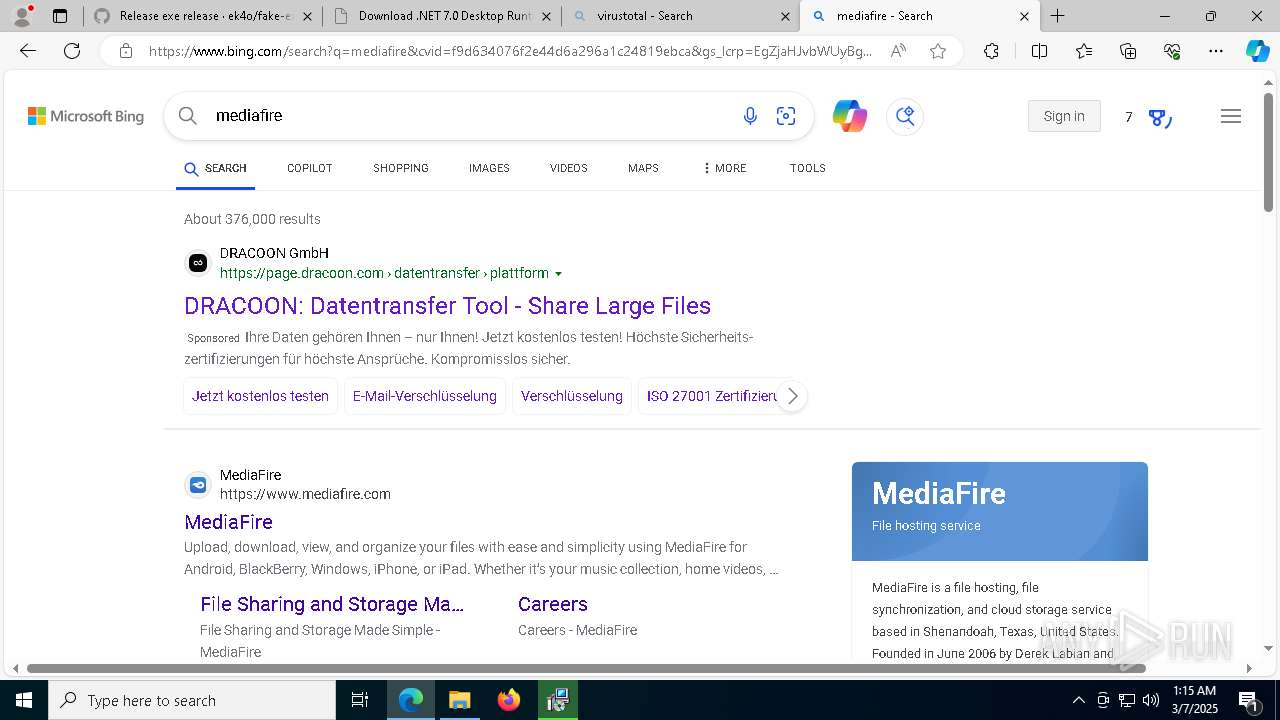Open Favorites list icon
The width and height of the screenshot is (1280, 720).
(1084, 51)
